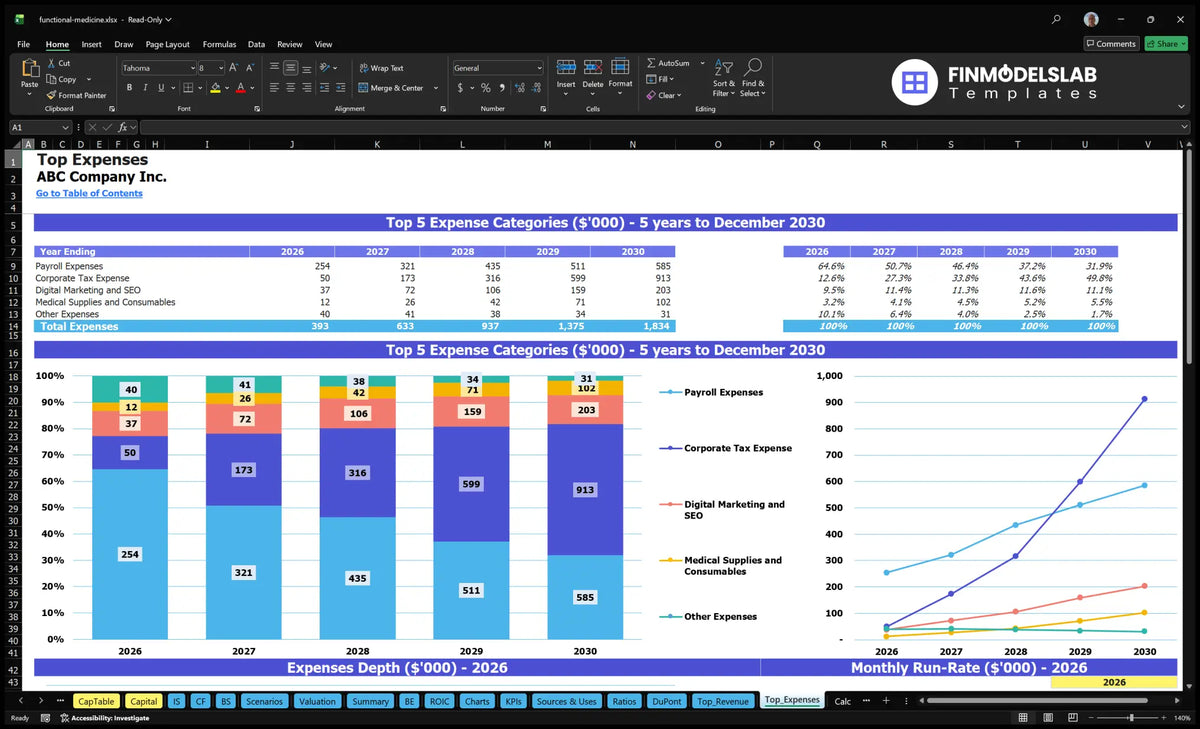Image resolution: width=1200 pixels, height=729 pixels.
Task: Expand the Orientation angle dropdown
Action: click(334, 68)
